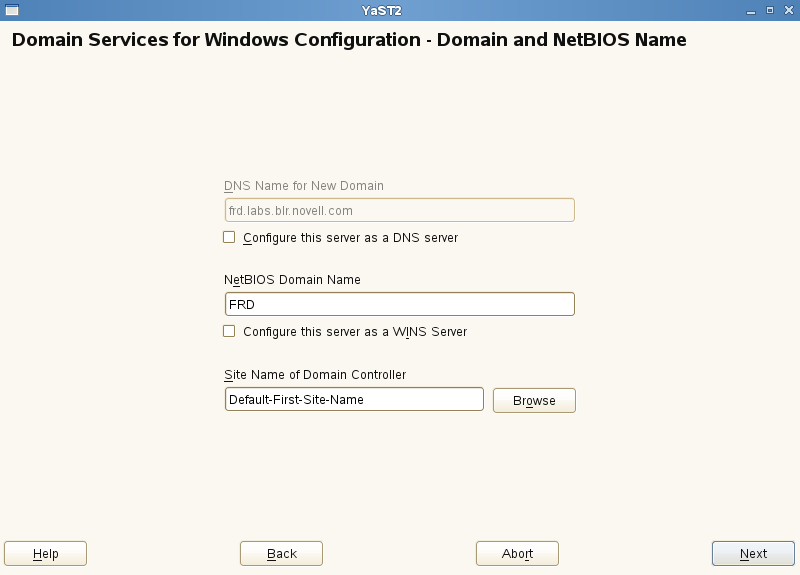The height and width of the screenshot is (575, 800).
Task: Go Back to the previous step
Action: [281, 554]
